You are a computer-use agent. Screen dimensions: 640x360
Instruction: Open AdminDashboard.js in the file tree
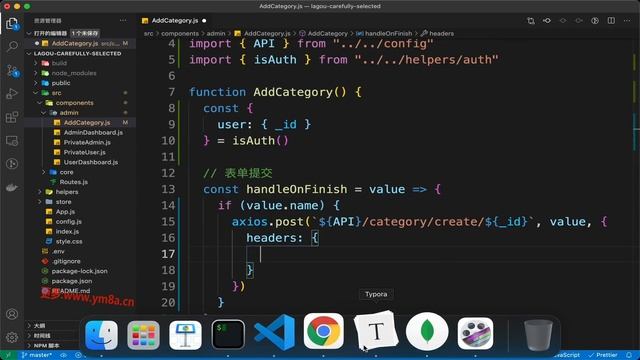pos(93,132)
